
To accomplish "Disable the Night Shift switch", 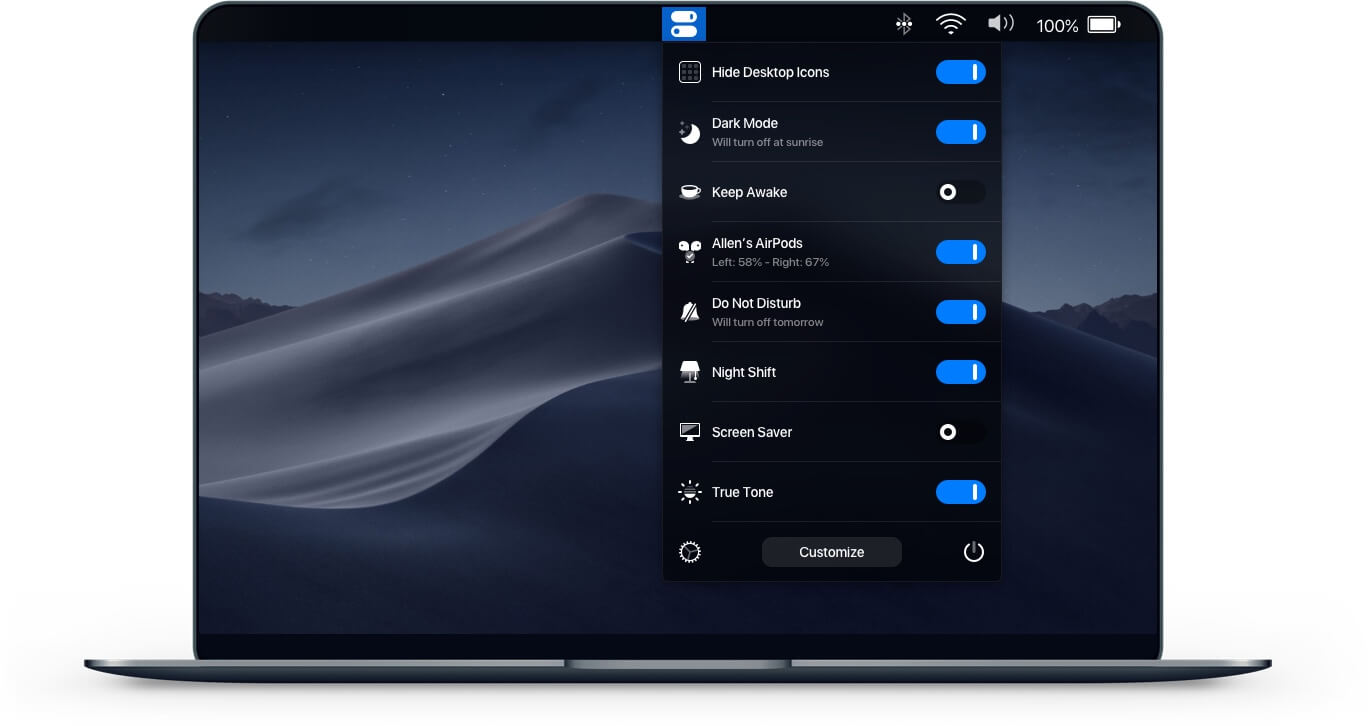I will click(960, 371).
